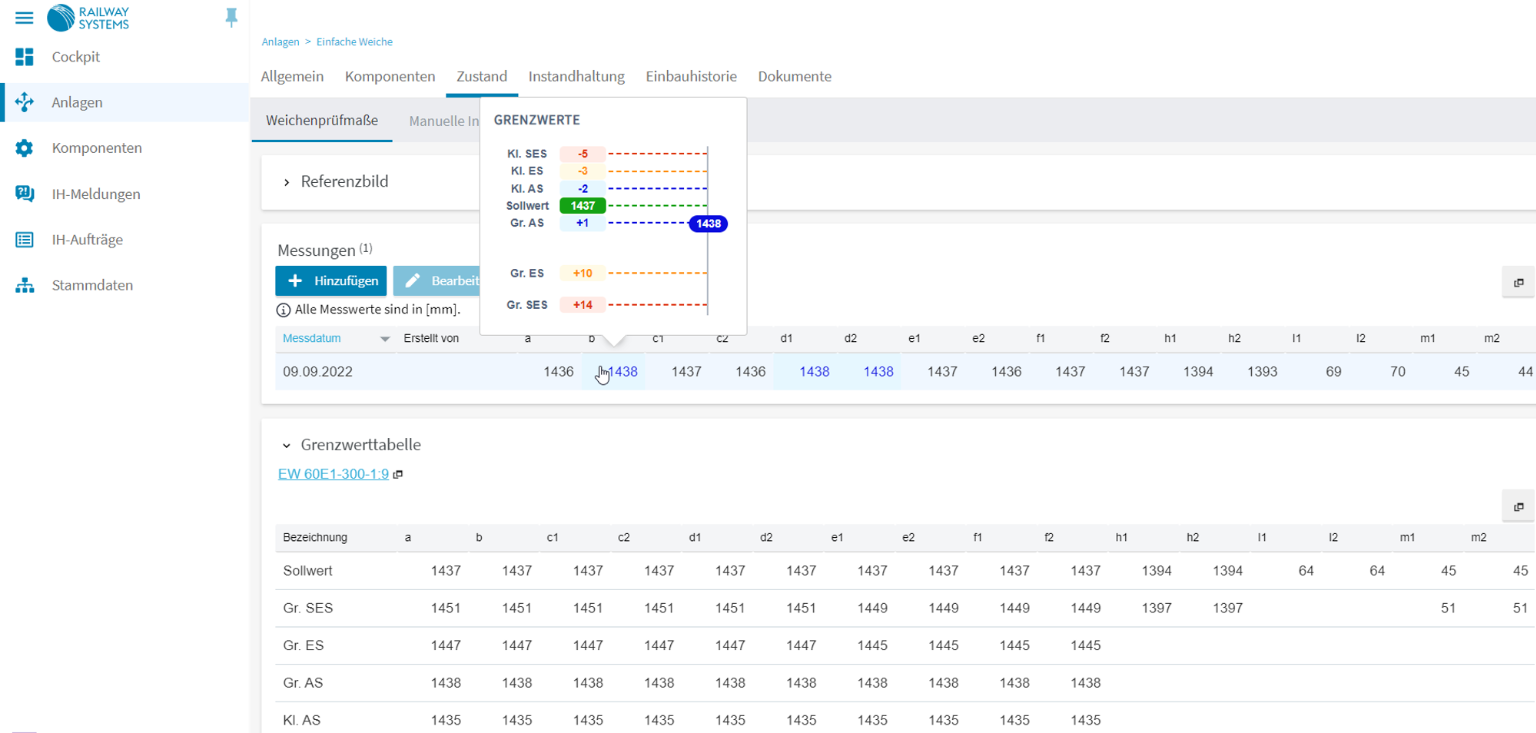Click the pin sidebar icon
The height and width of the screenshot is (733, 1536).
coord(232,18)
